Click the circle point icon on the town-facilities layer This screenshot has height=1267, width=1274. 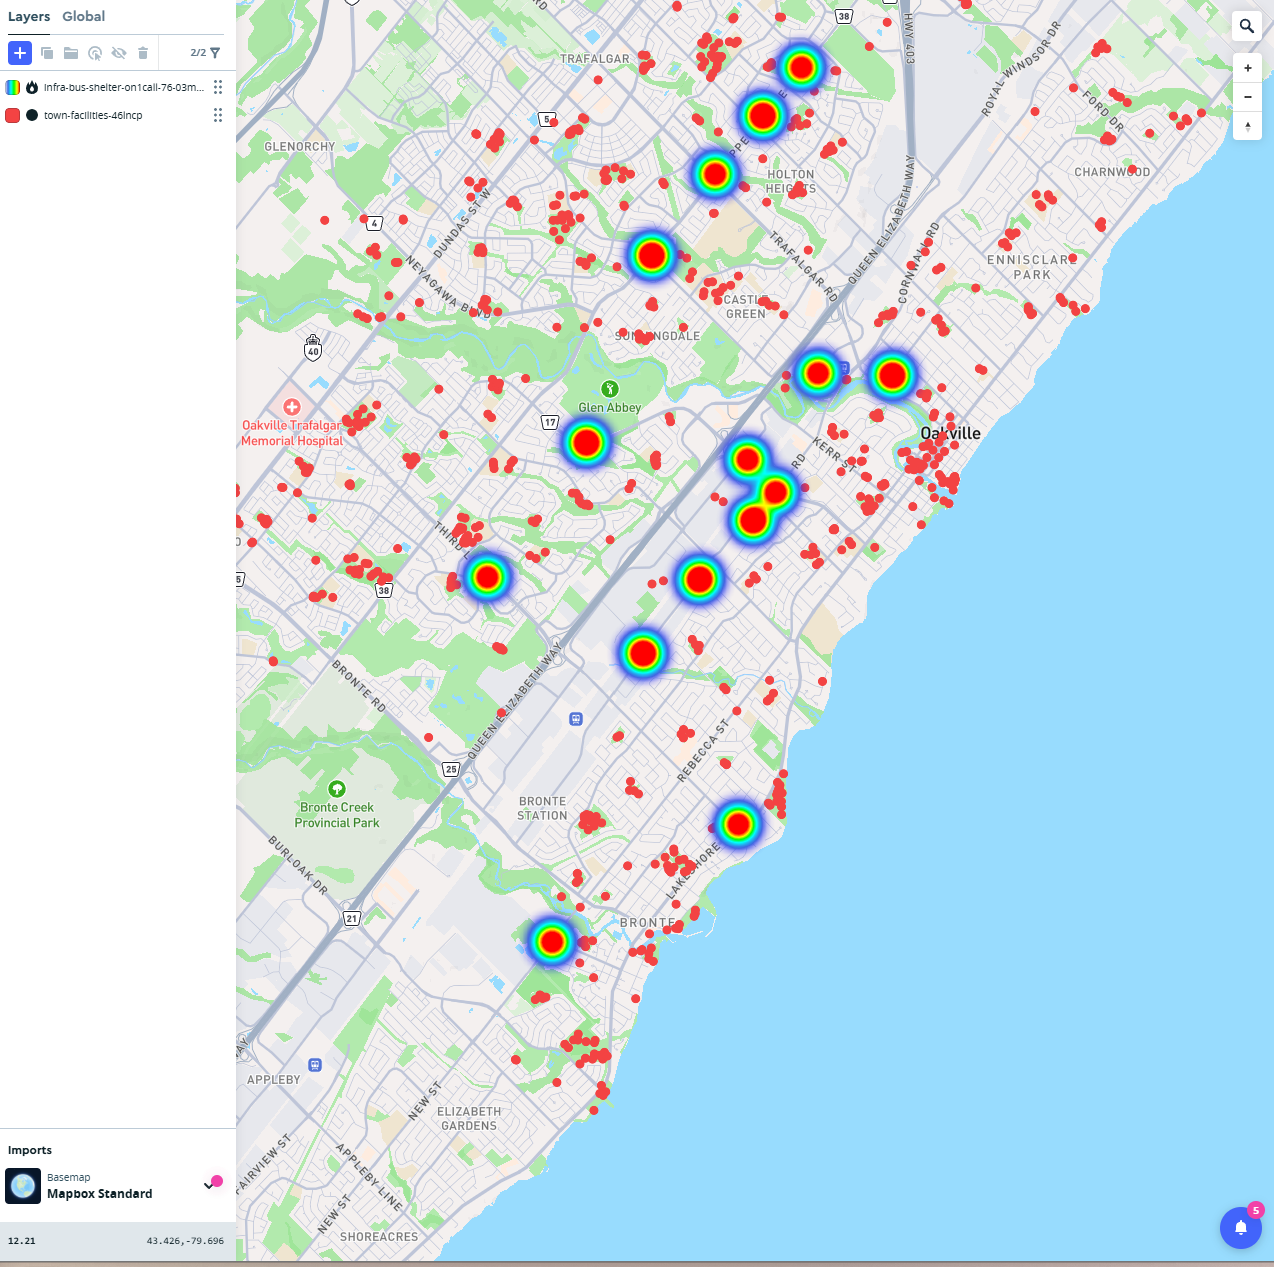point(32,115)
